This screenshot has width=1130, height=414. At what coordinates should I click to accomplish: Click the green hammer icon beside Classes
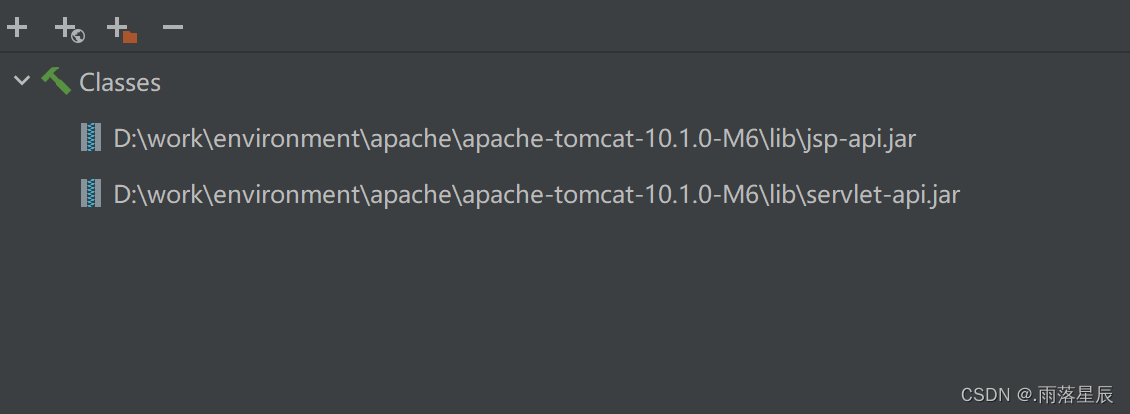click(x=55, y=81)
